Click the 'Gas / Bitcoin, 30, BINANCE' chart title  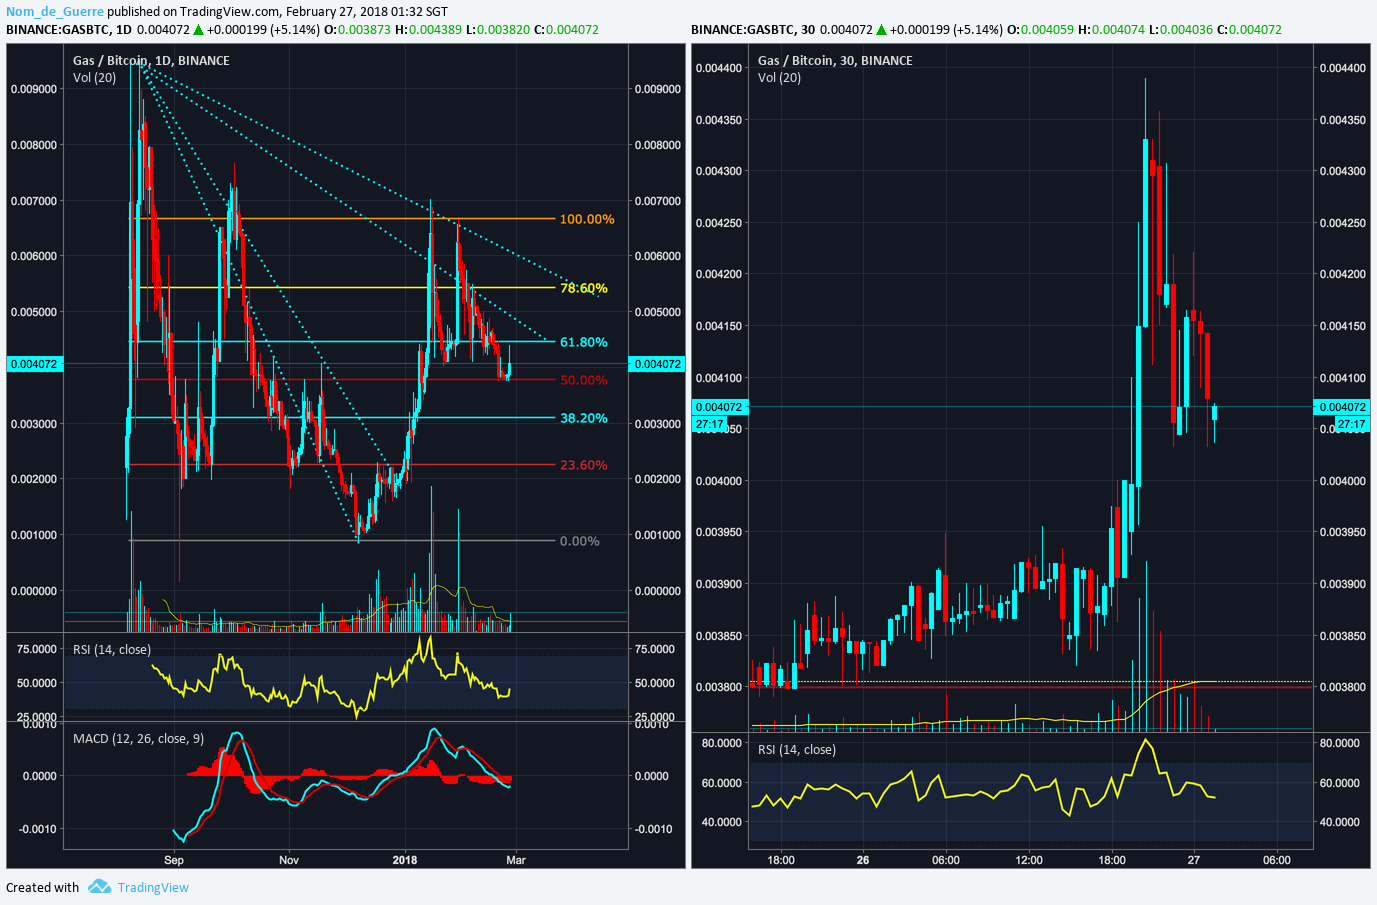(835, 61)
